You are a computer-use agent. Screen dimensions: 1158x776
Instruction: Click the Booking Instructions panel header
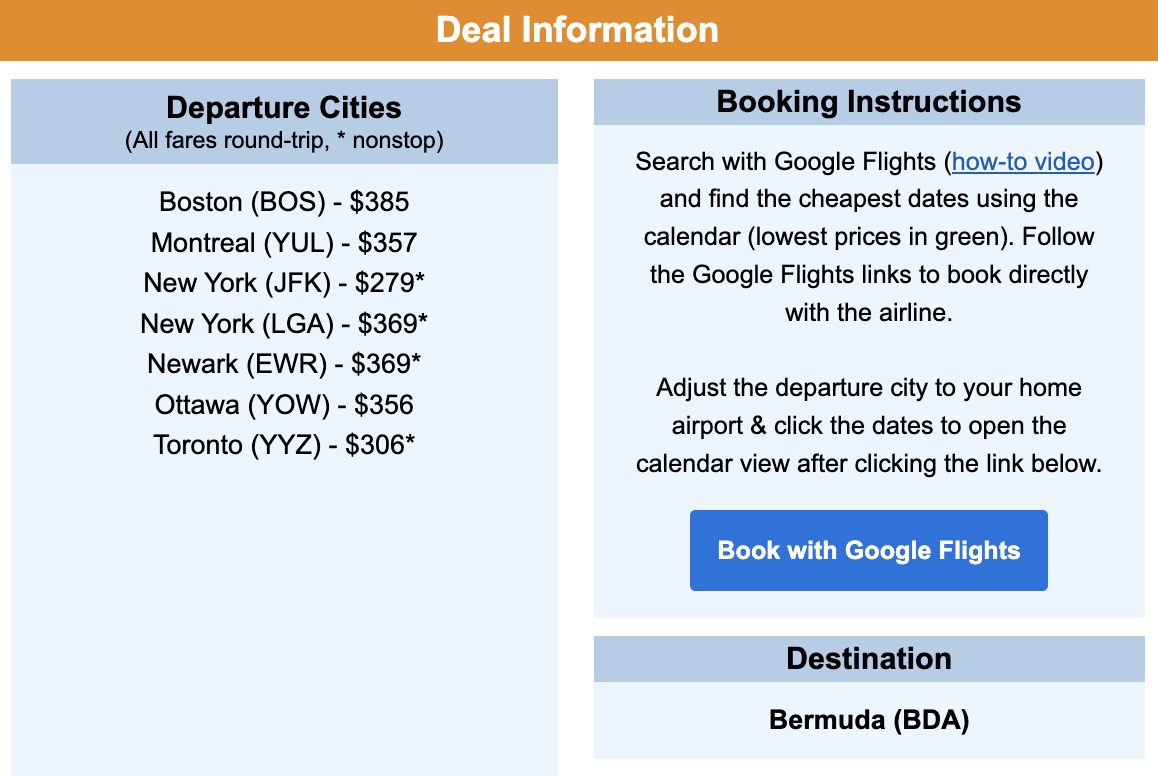(868, 101)
